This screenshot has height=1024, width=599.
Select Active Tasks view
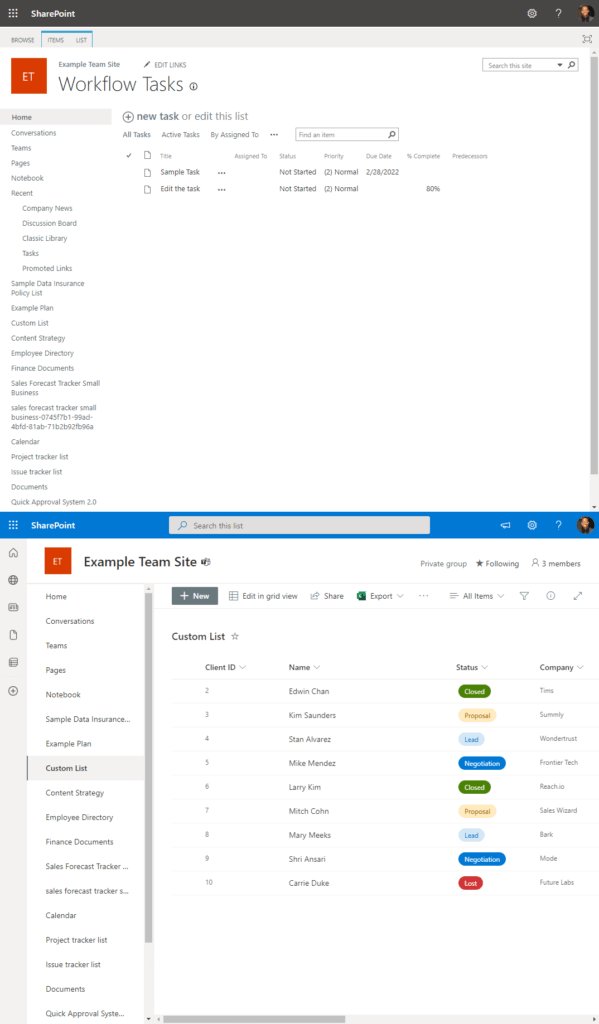pyautogui.click(x=180, y=135)
